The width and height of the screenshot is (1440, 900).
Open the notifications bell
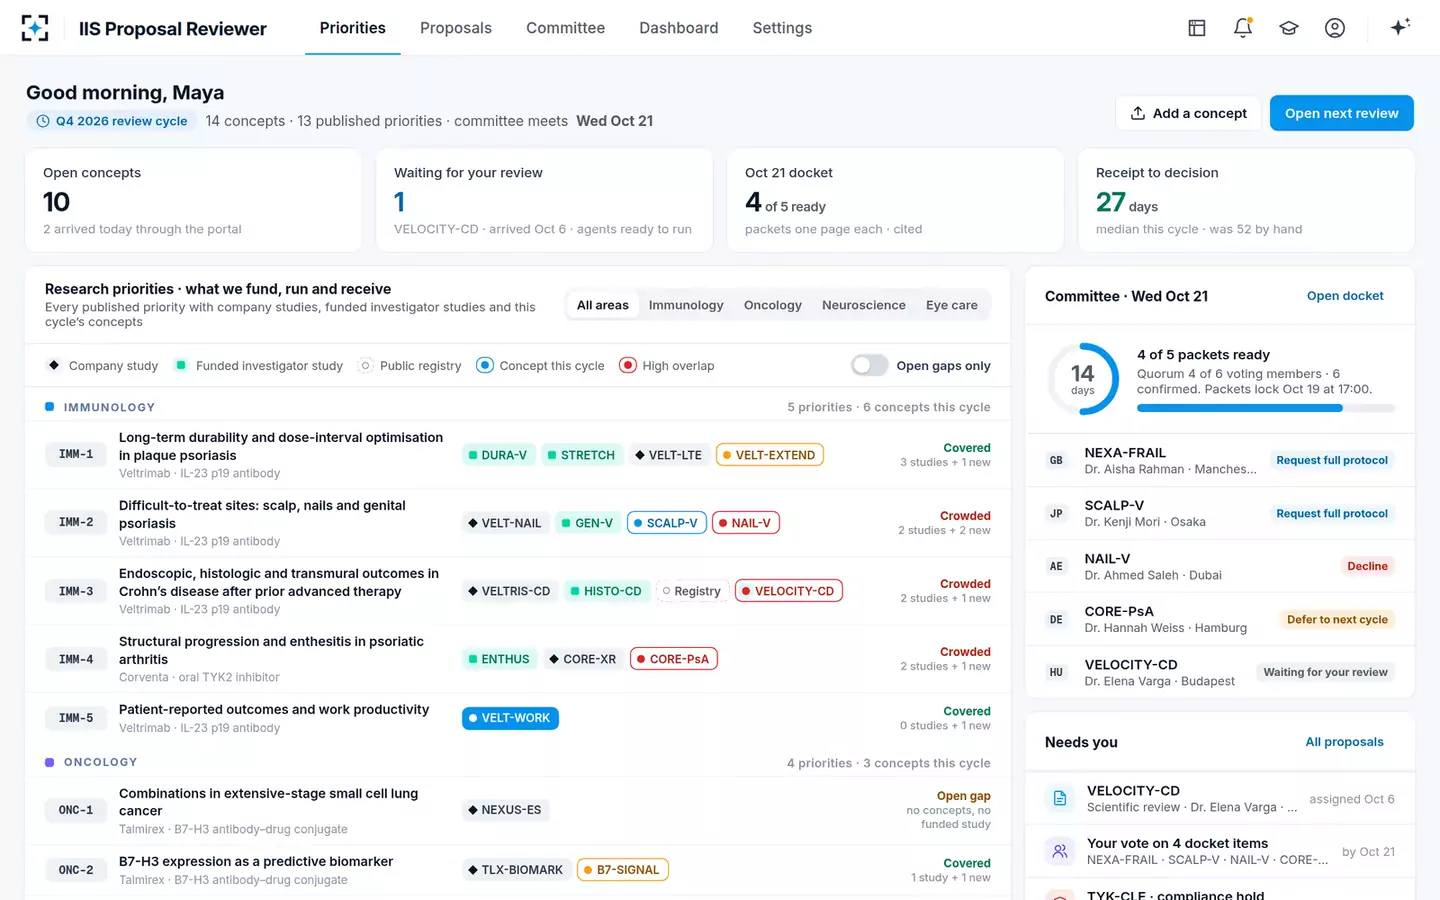(x=1243, y=28)
